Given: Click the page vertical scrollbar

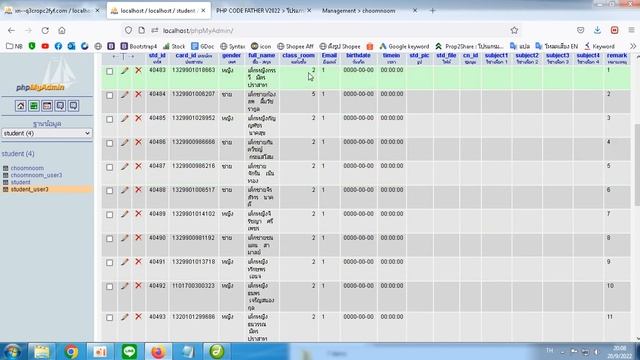Looking at the screenshot, I should pos(637,165).
